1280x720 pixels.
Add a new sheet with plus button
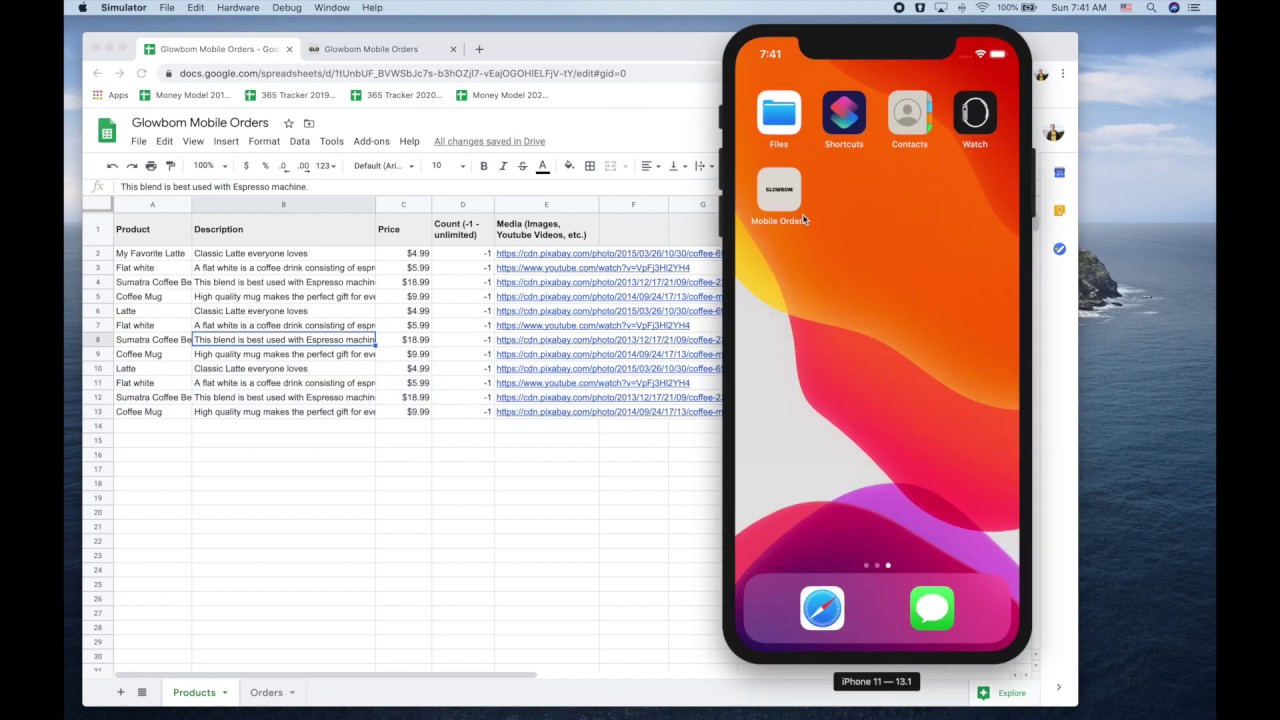121,692
